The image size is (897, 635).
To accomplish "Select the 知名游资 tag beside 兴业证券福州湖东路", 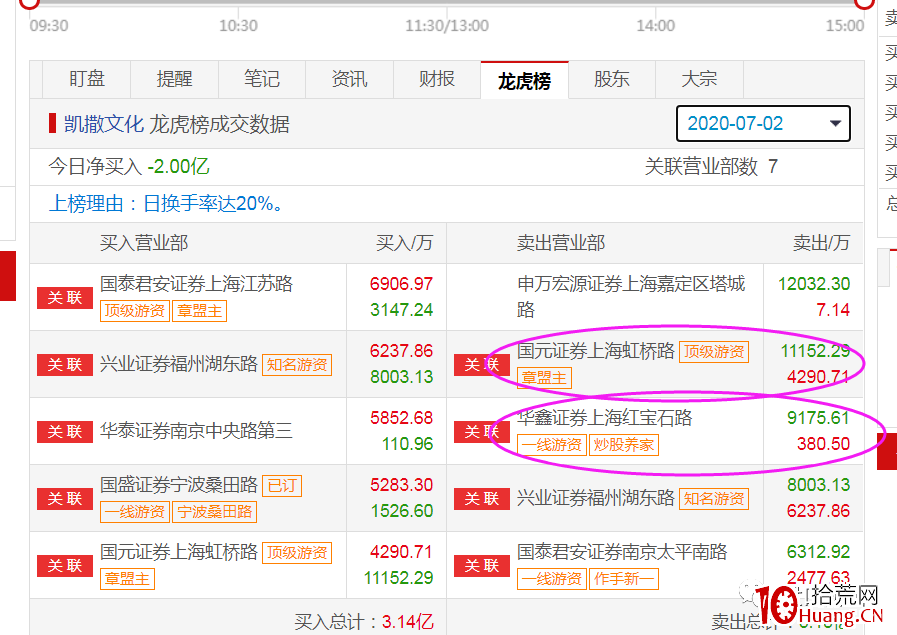I will pyautogui.click(x=297, y=366).
